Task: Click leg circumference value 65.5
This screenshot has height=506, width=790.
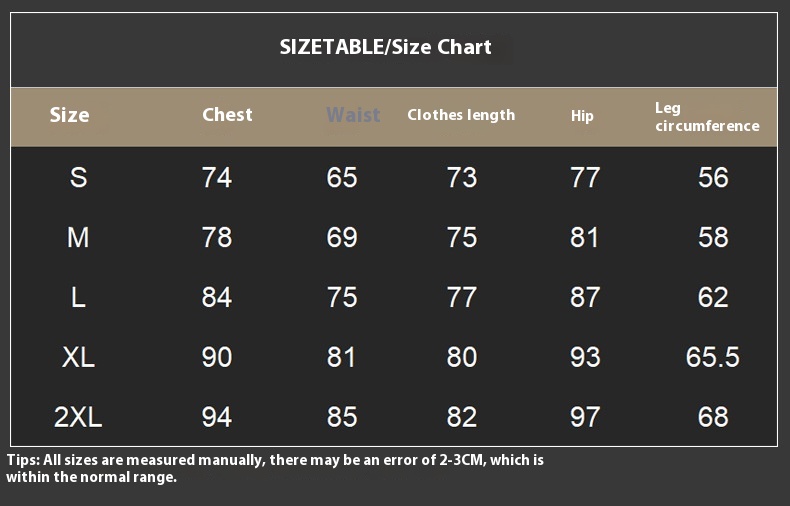Action: coord(712,357)
